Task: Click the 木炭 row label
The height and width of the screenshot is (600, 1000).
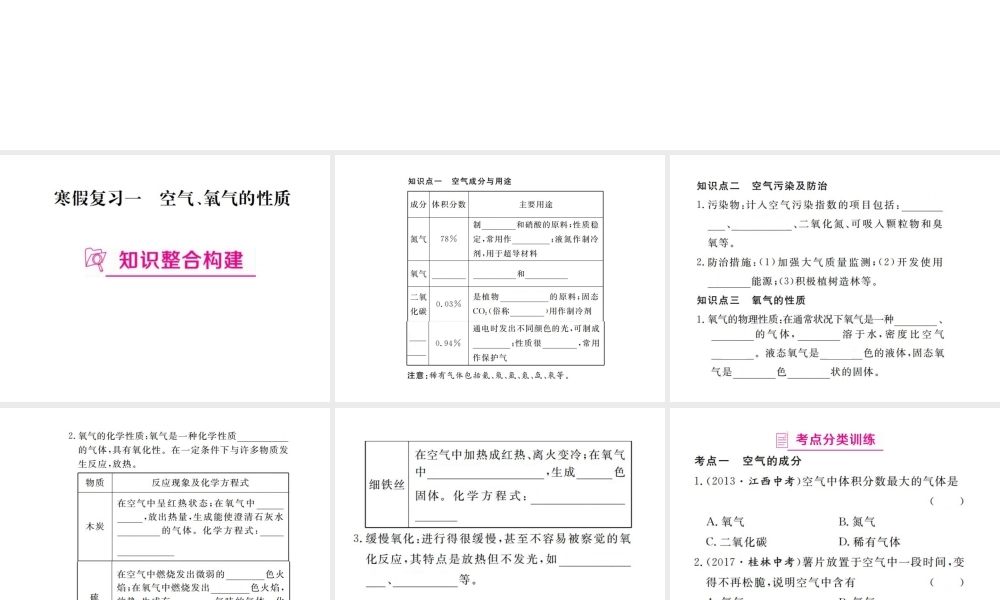Action: tap(95, 527)
